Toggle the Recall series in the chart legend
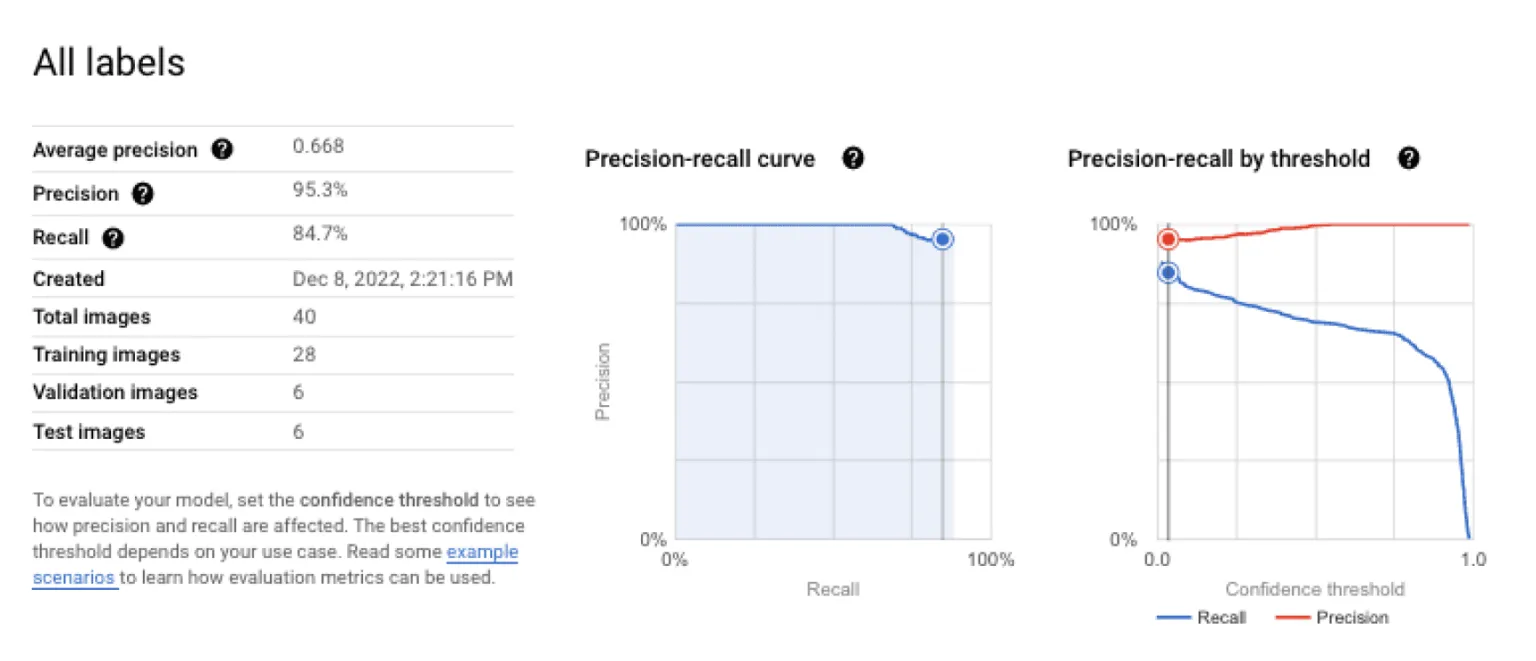Image resolution: width=1536 pixels, height=661 pixels. point(1221,617)
